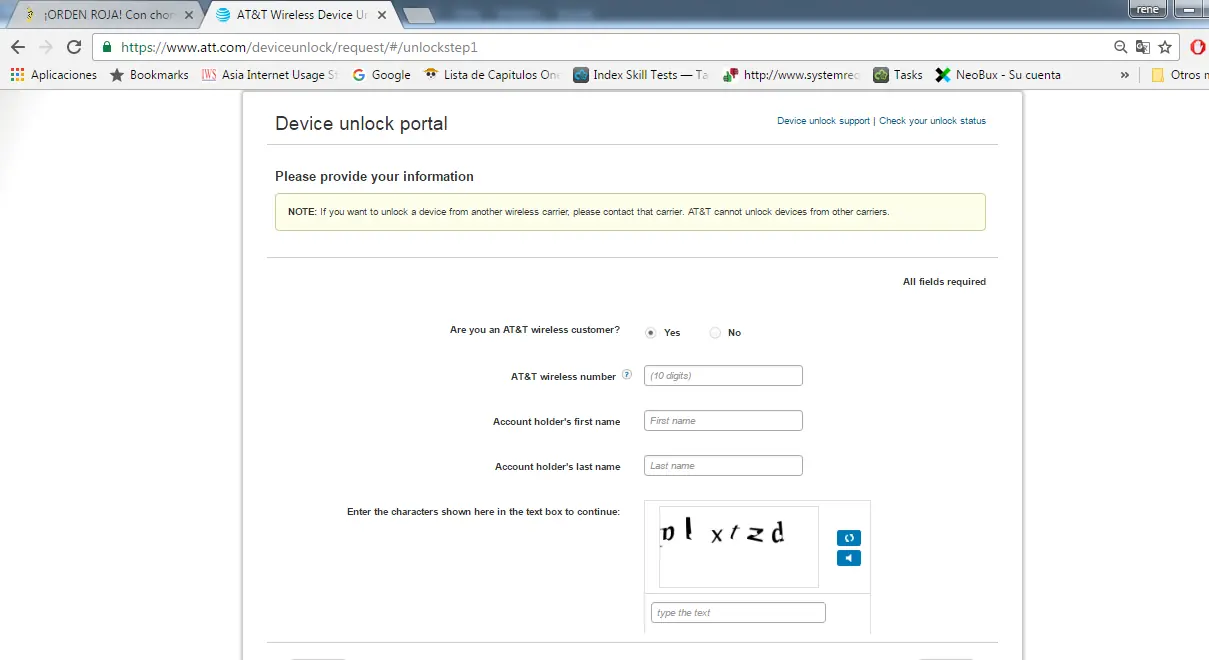Viewport: 1209px width, 660px height.
Task: Play the audio captcha speaker button
Action: 848,558
